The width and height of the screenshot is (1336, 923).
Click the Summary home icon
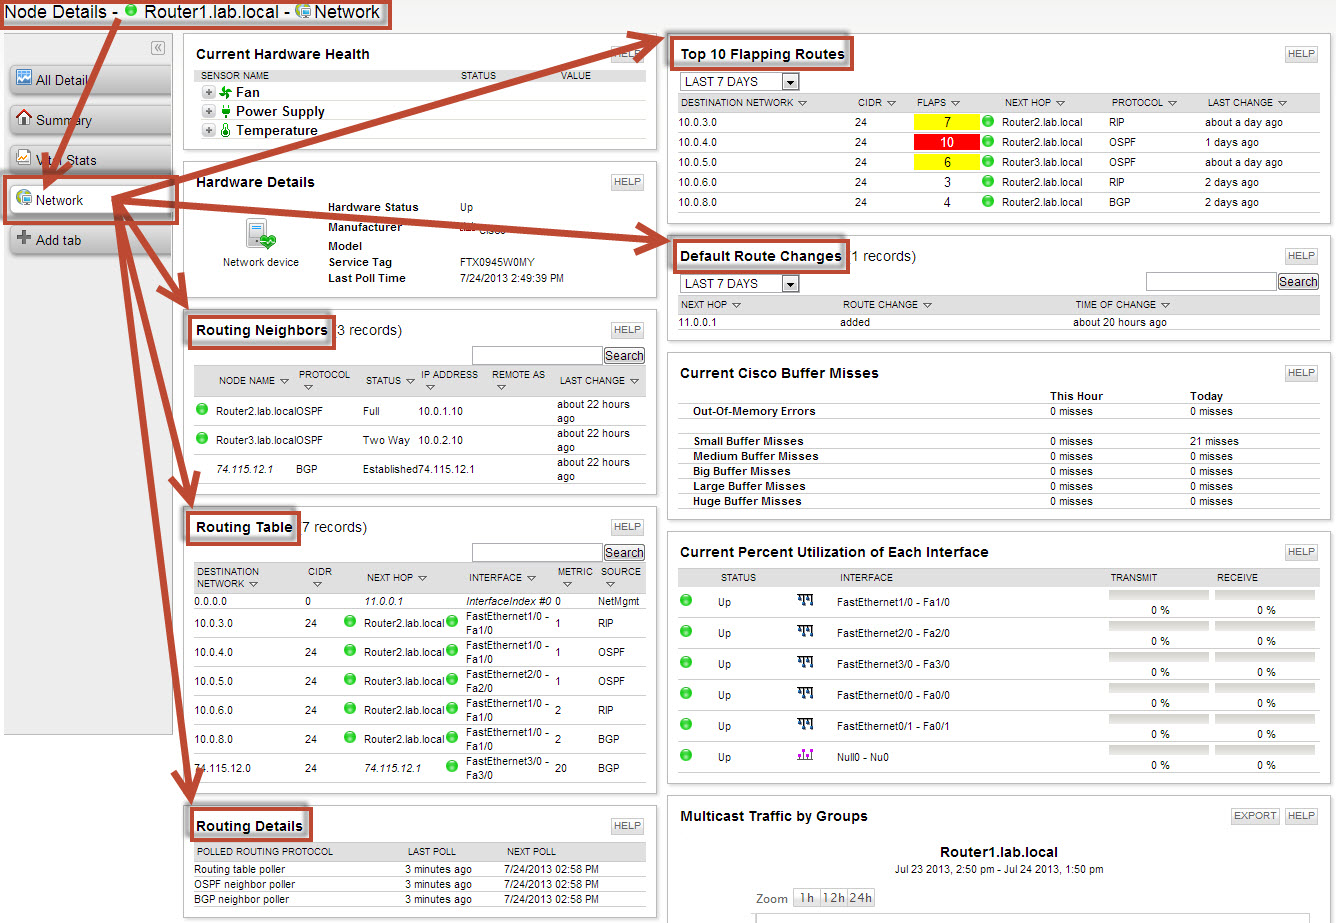(24, 119)
